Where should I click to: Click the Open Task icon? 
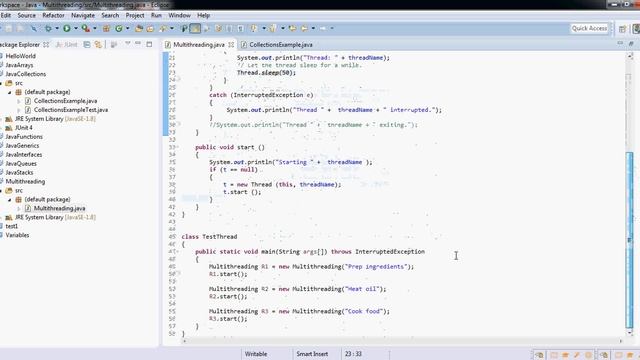(150, 28)
